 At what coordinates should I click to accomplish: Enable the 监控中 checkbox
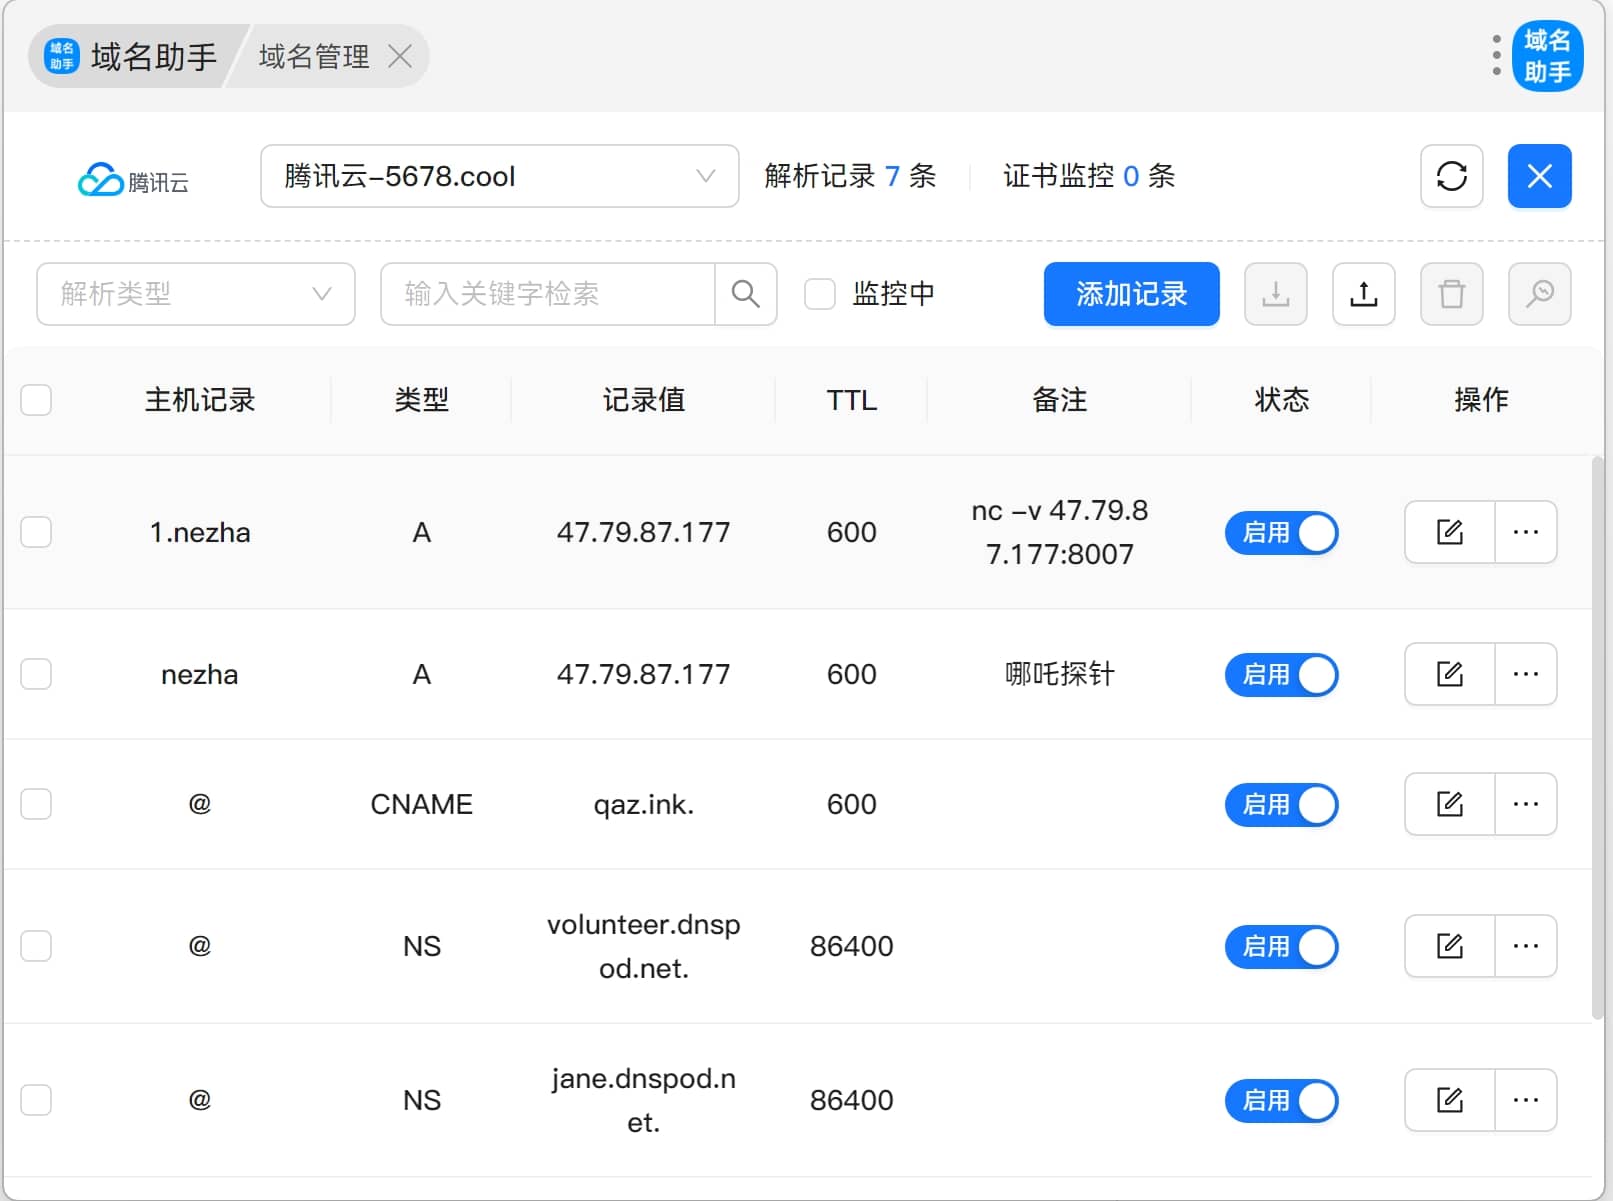coord(820,294)
